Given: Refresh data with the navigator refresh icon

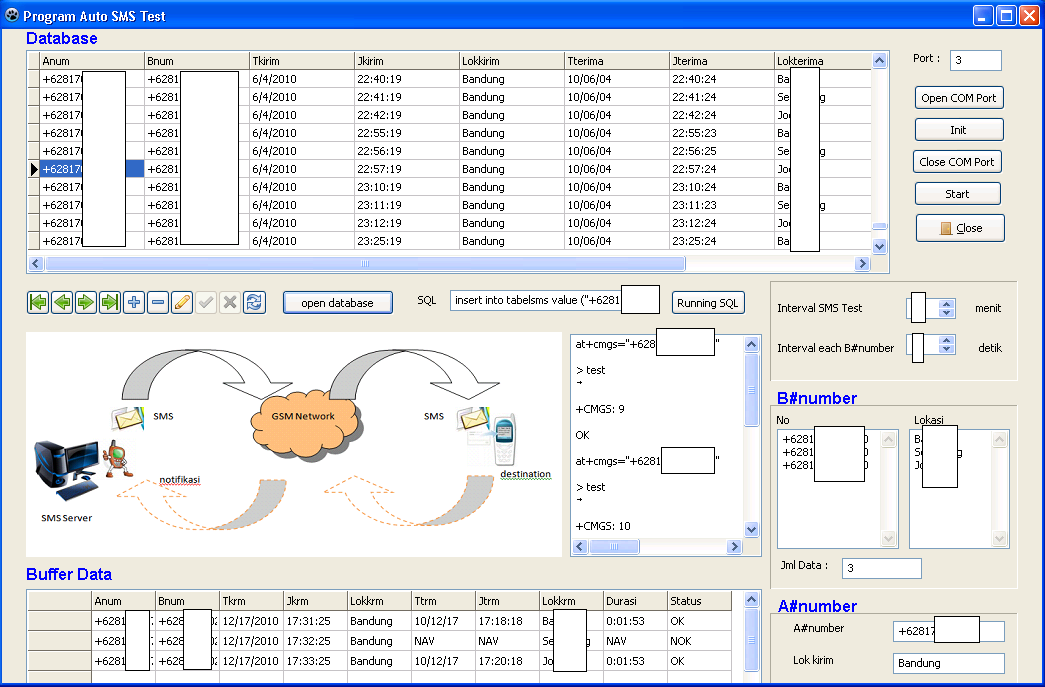Looking at the screenshot, I should point(254,302).
